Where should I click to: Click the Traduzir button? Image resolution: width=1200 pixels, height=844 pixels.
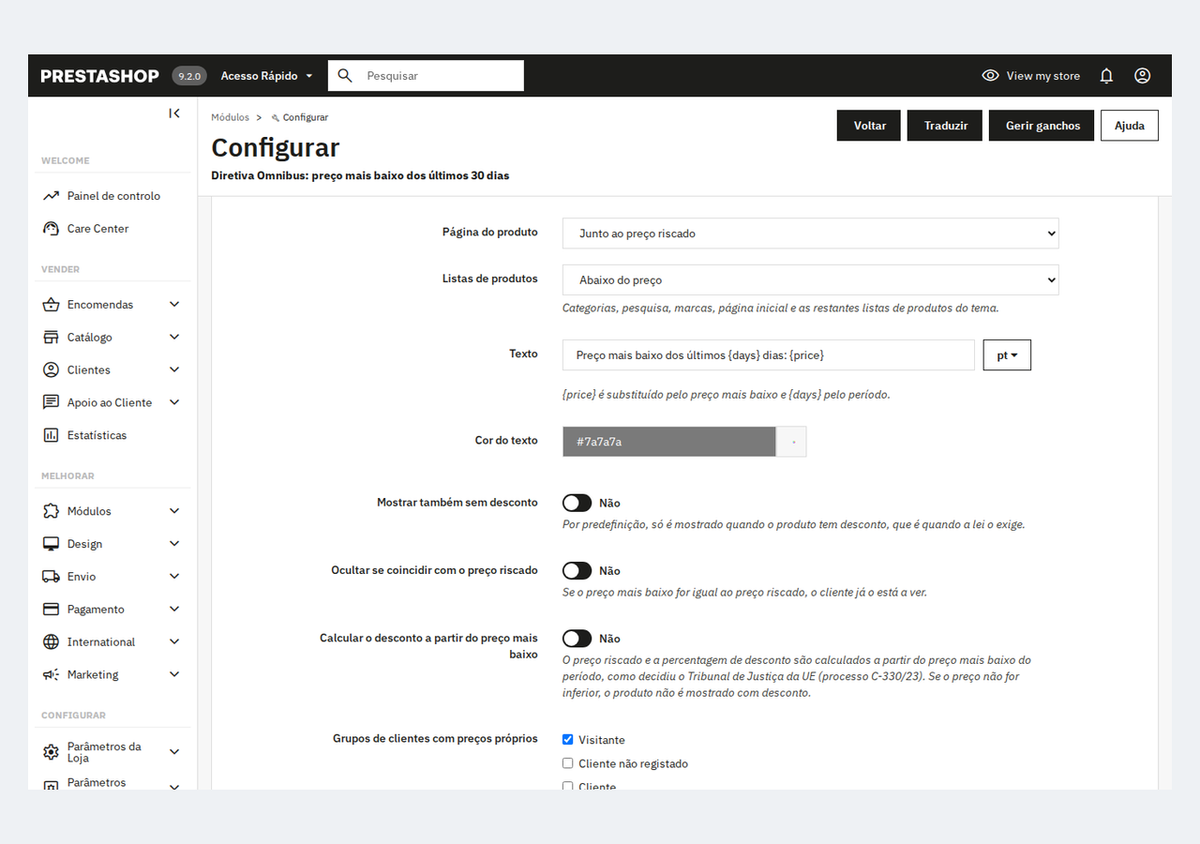[946, 126]
